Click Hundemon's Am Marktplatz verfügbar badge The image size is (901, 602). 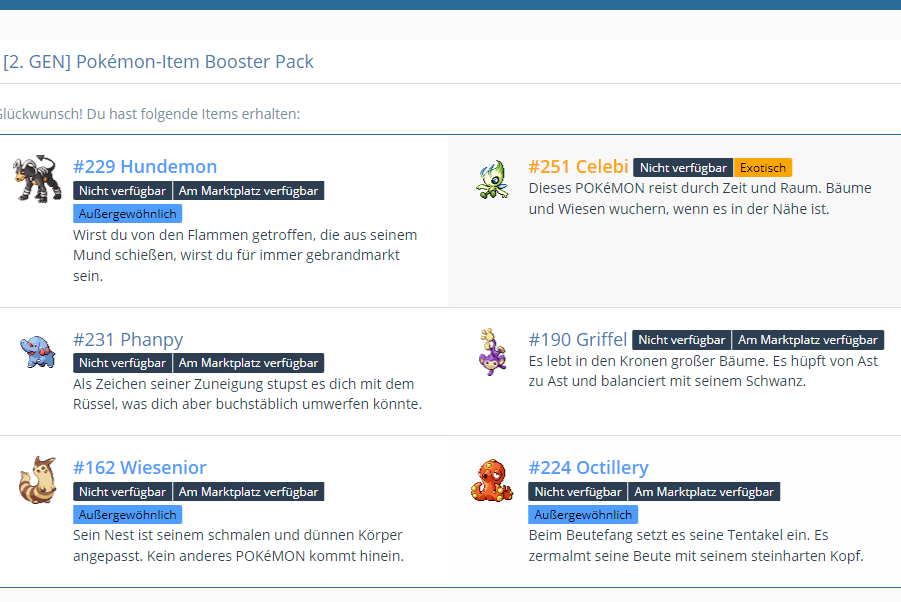coord(248,192)
